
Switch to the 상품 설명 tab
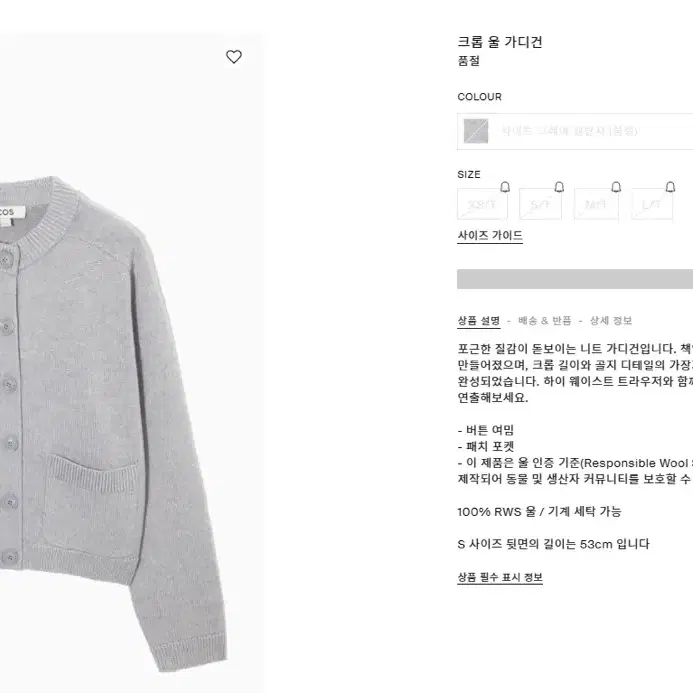(x=479, y=321)
